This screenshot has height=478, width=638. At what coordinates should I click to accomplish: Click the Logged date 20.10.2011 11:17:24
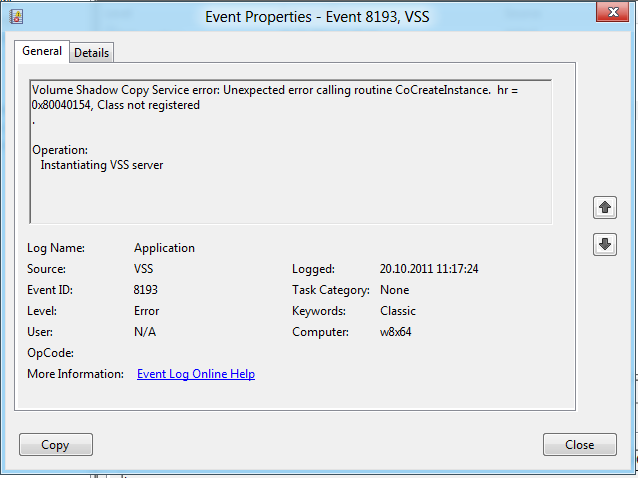(429, 269)
